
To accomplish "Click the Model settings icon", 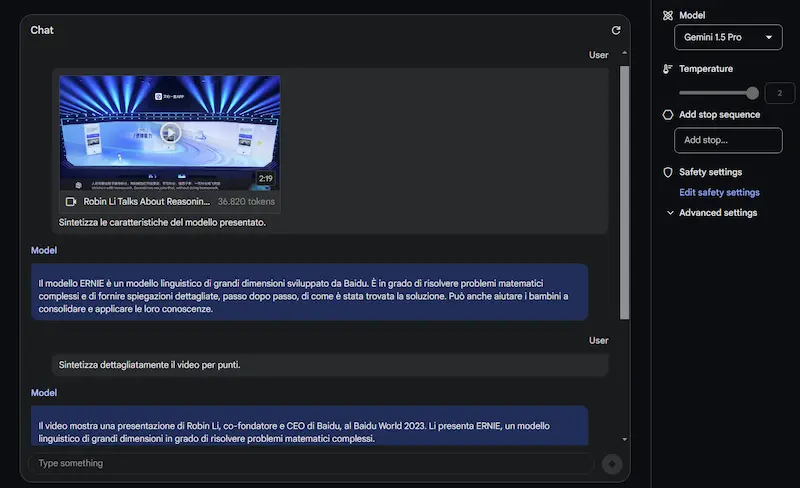I will pyautogui.click(x=667, y=16).
